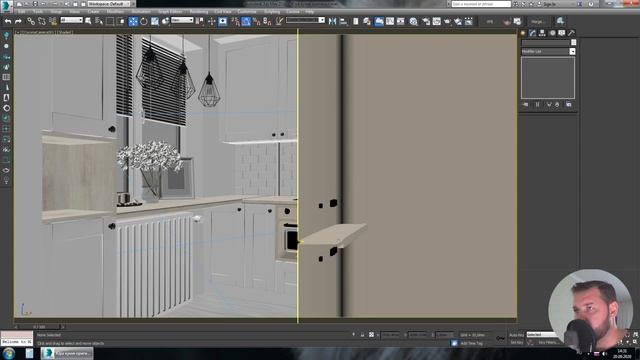Open Select by Name dialog

click(99, 21)
